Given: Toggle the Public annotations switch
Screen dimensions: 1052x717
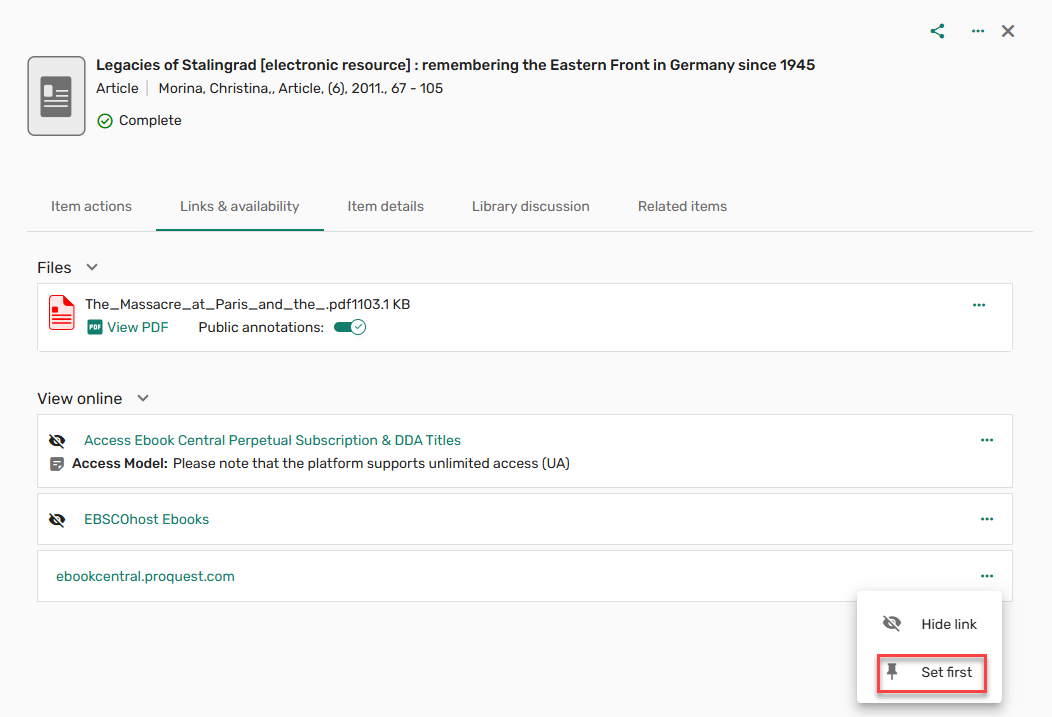Looking at the screenshot, I should point(350,327).
